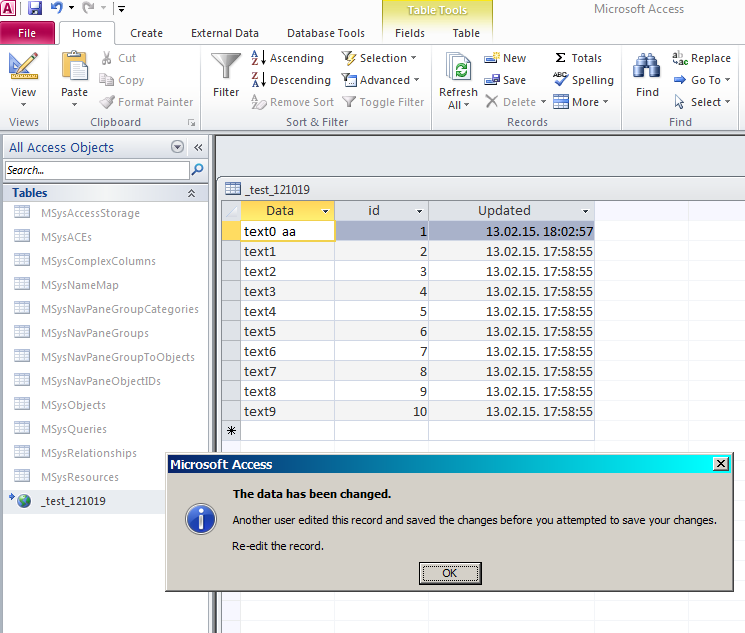Switch to the Database Tools tab

tap(326, 33)
